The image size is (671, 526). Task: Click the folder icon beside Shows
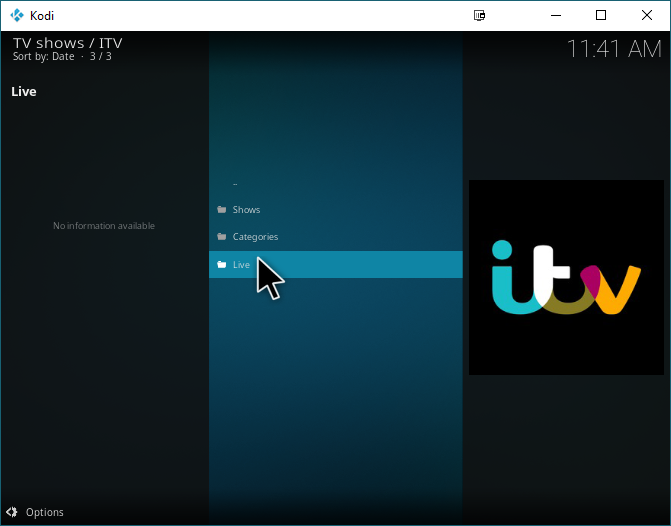click(x=222, y=210)
